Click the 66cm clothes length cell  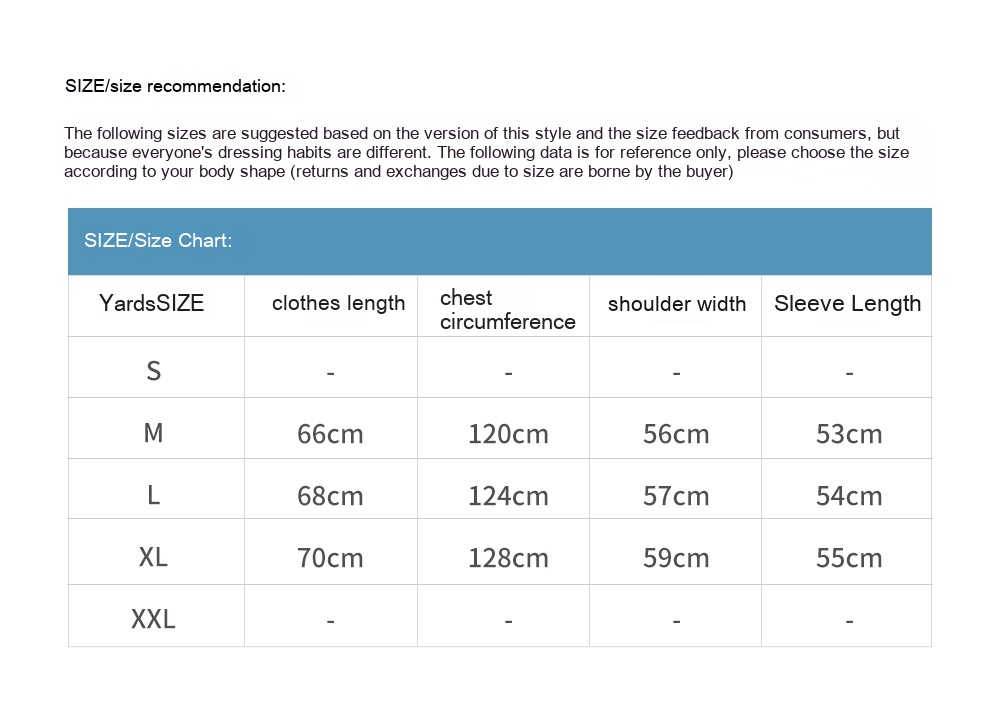pos(330,434)
